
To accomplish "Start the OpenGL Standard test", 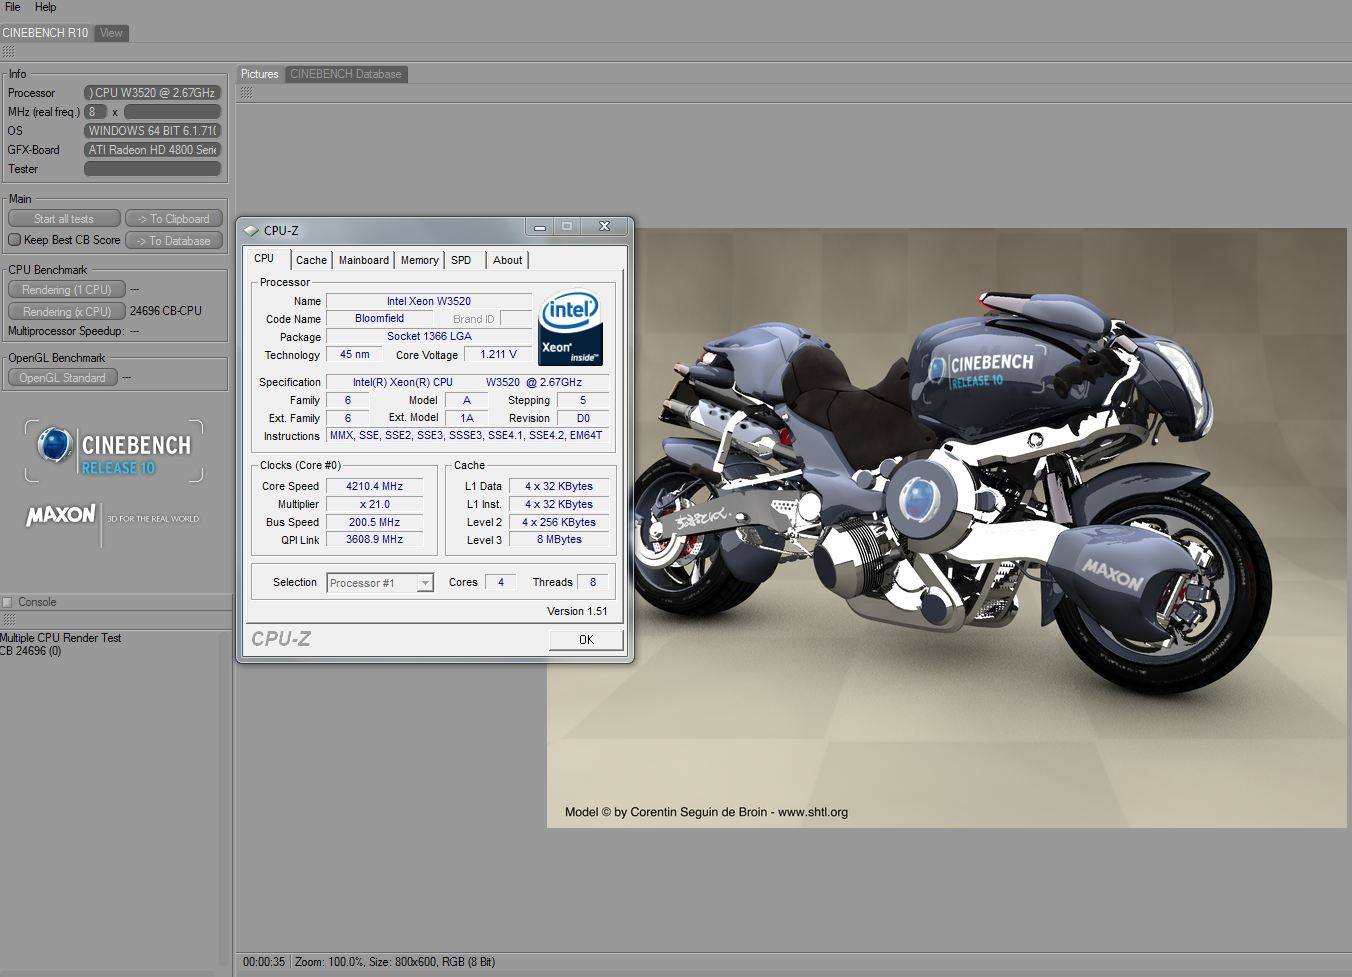I will [63, 378].
